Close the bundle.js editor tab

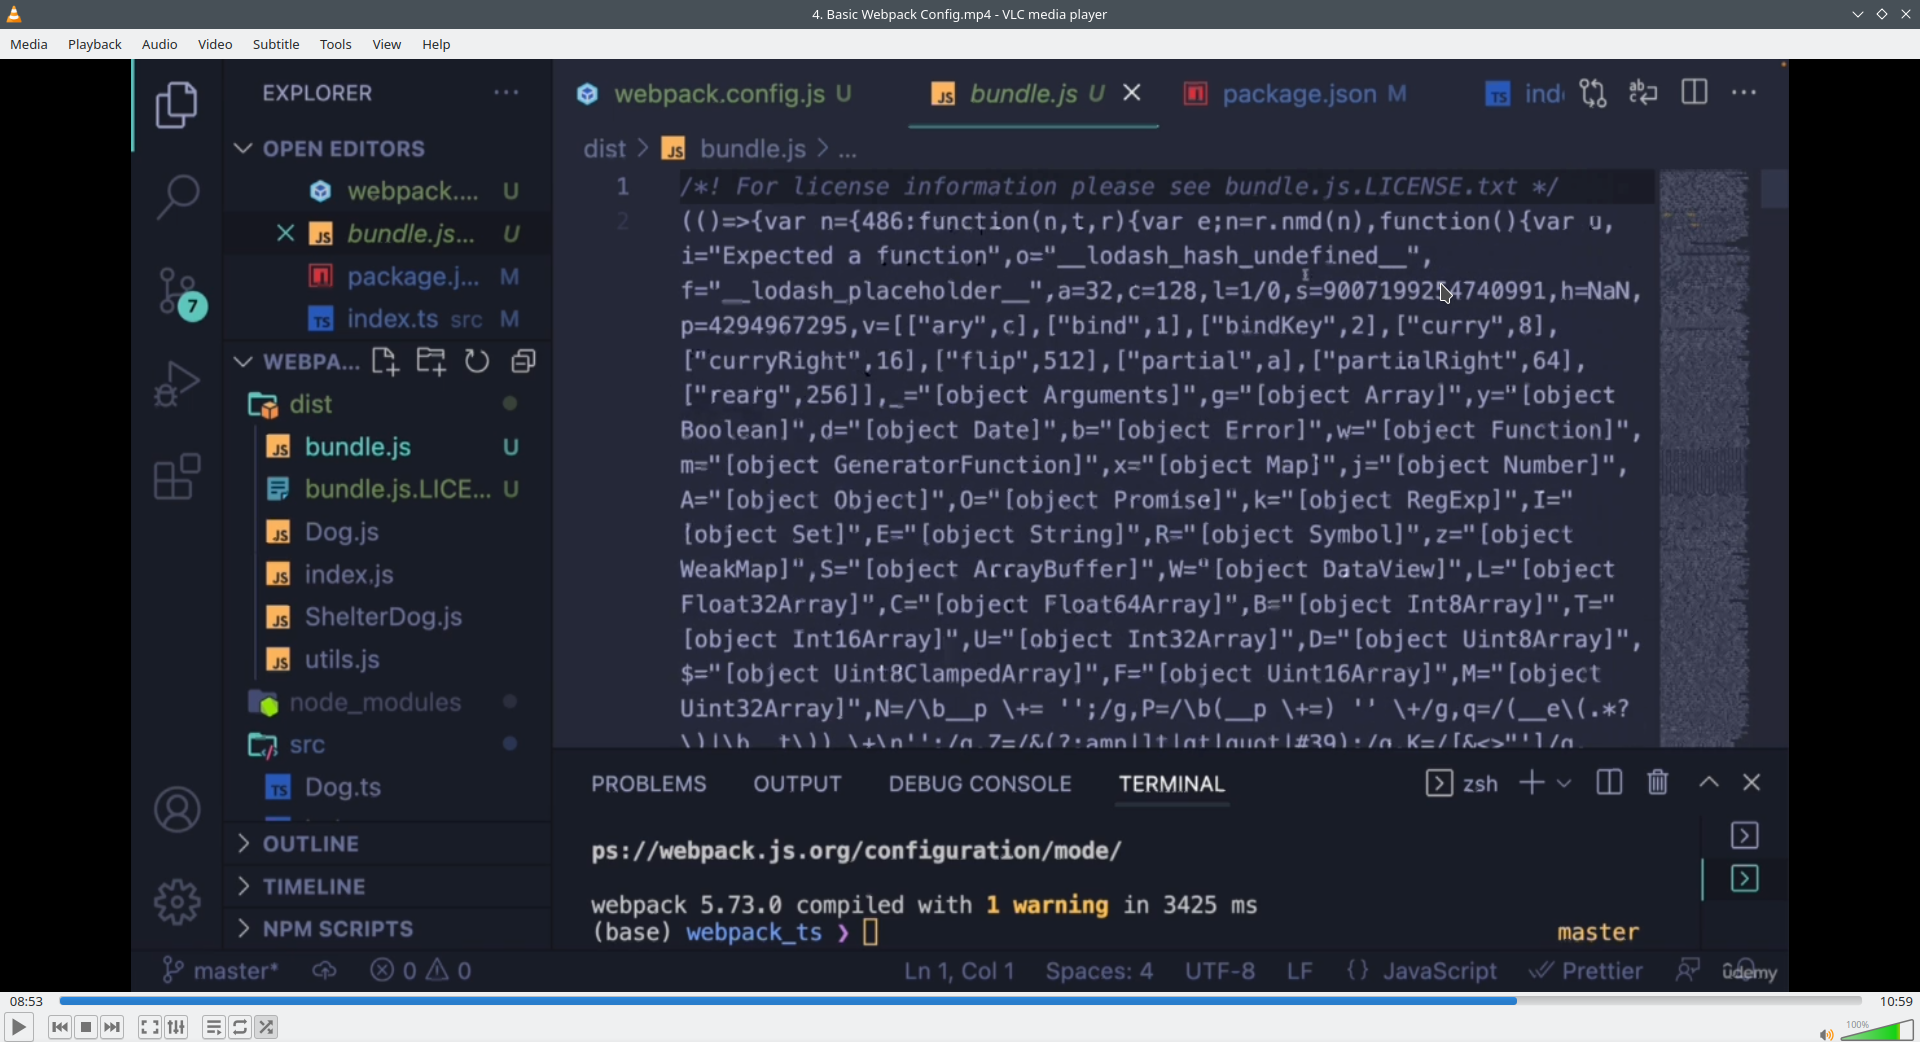[1132, 93]
